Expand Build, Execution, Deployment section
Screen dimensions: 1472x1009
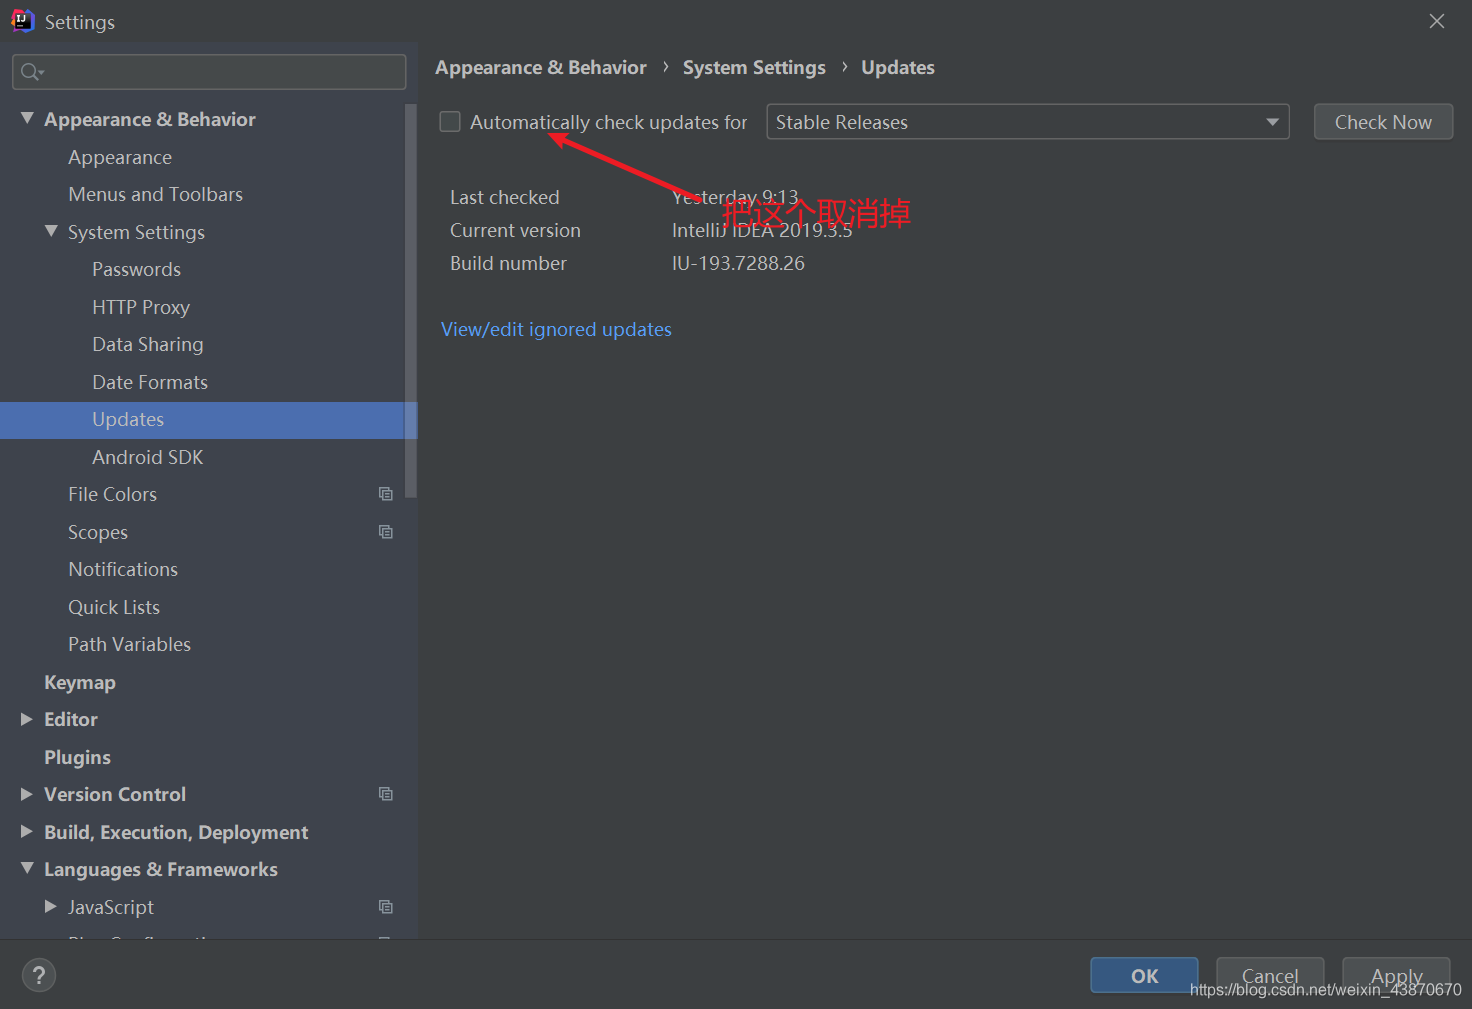pyautogui.click(x=27, y=832)
